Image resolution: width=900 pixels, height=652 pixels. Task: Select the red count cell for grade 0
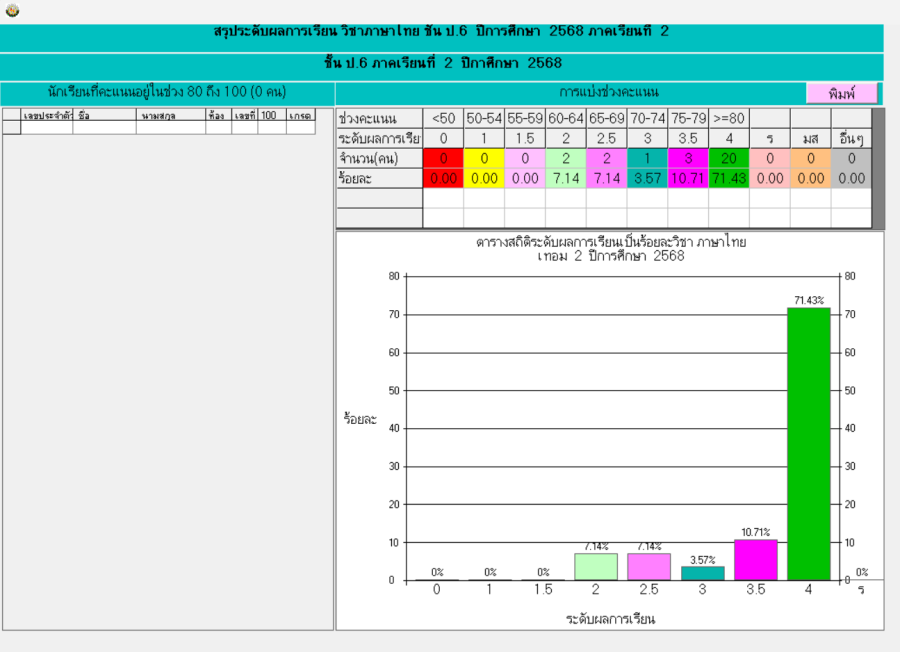[443, 158]
